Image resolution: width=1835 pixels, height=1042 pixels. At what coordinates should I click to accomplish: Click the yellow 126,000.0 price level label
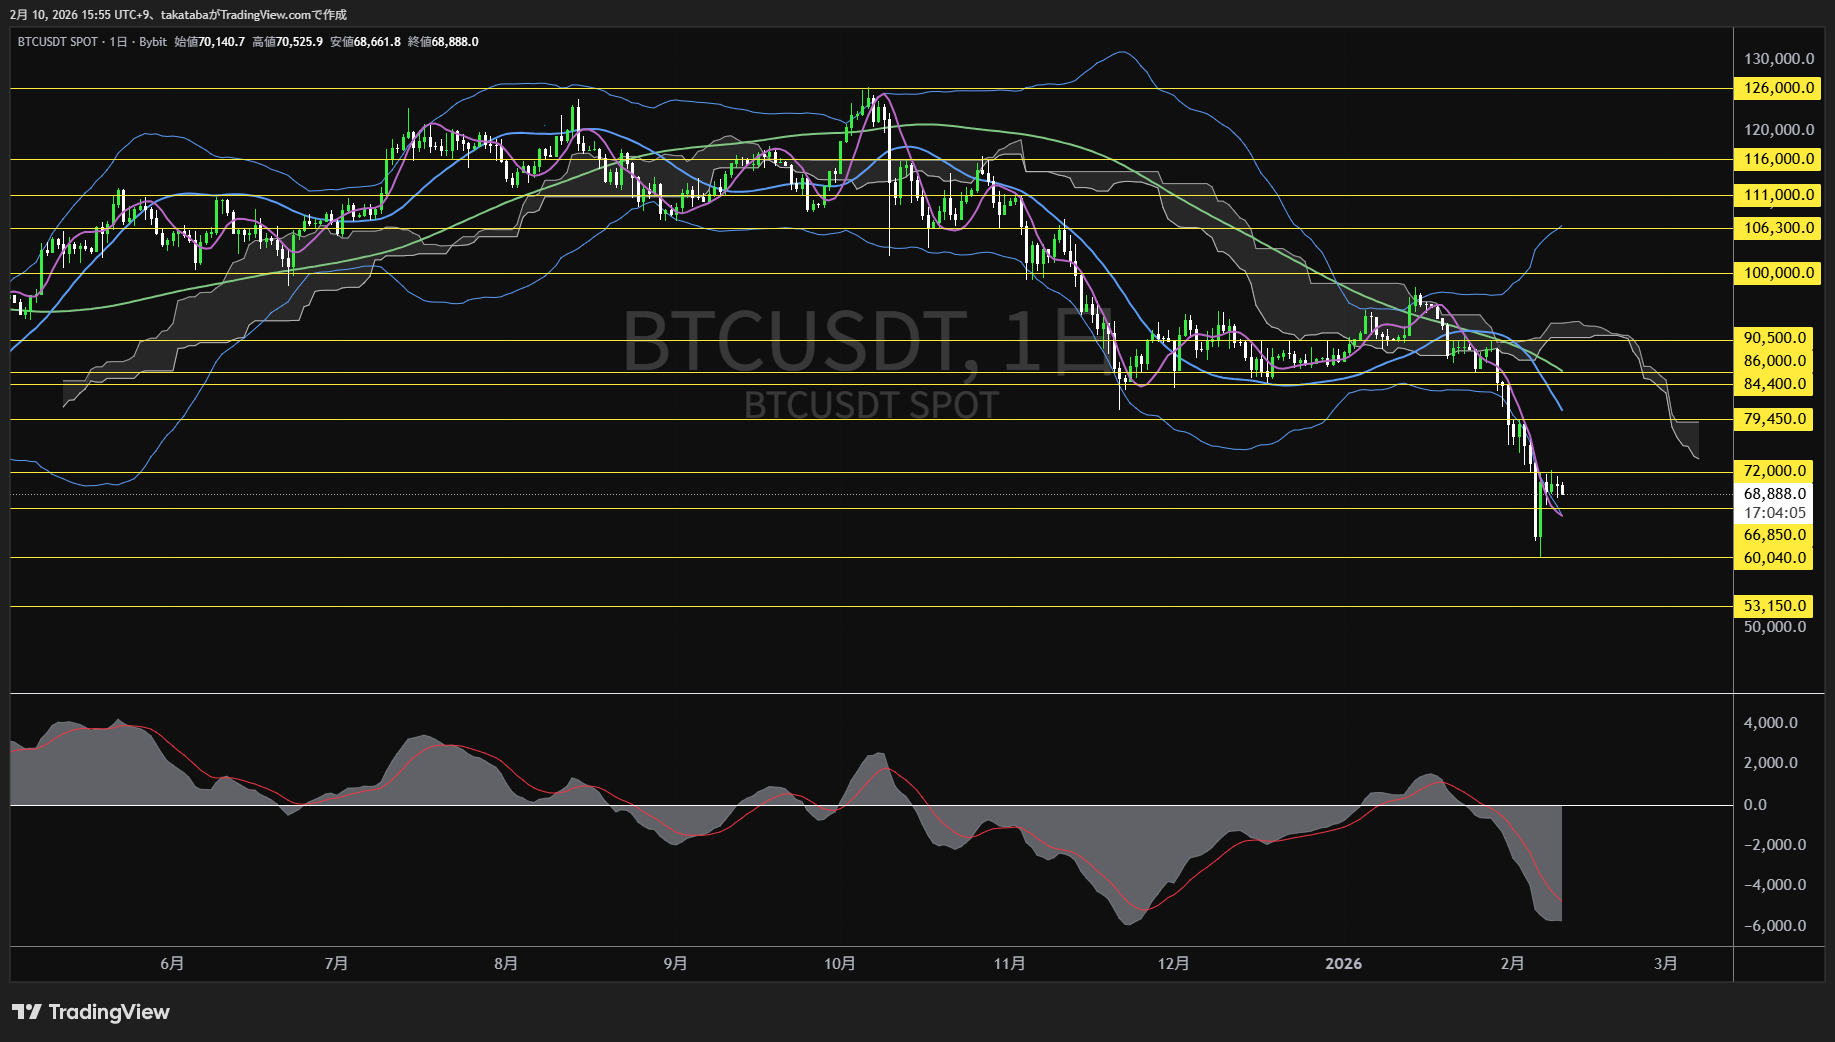pos(1775,88)
